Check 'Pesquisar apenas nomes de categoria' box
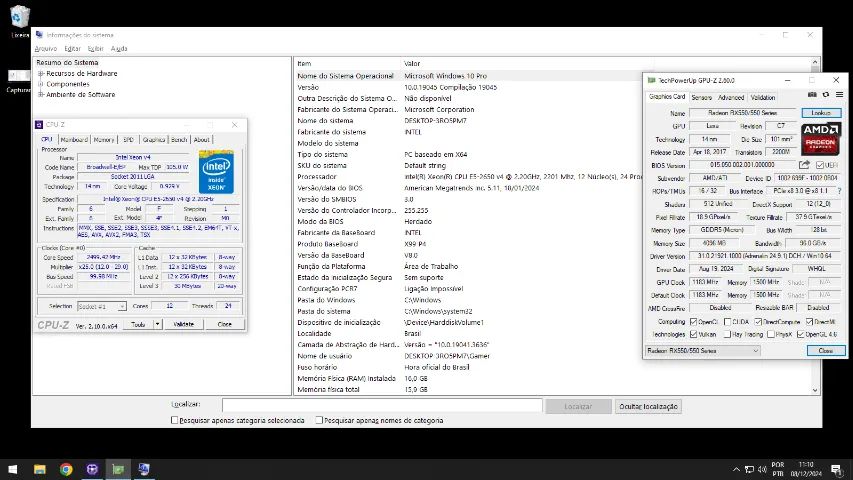This screenshot has height=480, width=853. pyautogui.click(x=319, y=420)
